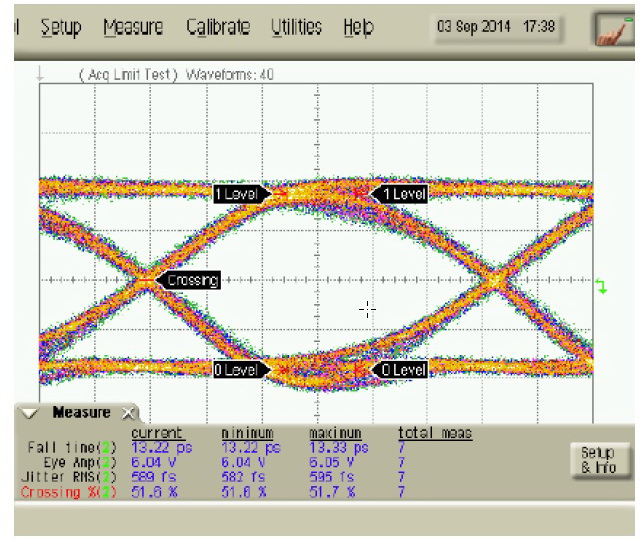Viewport: 642px width, 539px height.
Task: Collapse the Measure panel triangle
Action: 31,413
